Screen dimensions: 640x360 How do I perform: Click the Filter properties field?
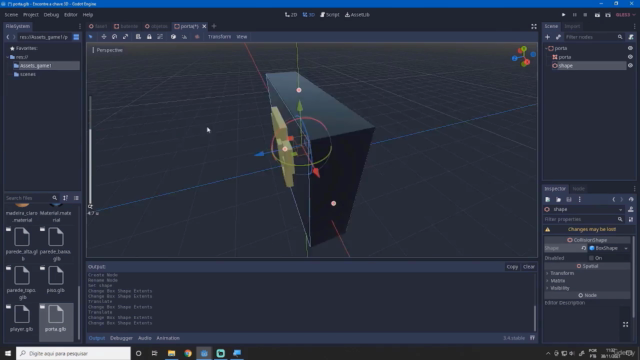pyautogui.click(x=584, y=219)
